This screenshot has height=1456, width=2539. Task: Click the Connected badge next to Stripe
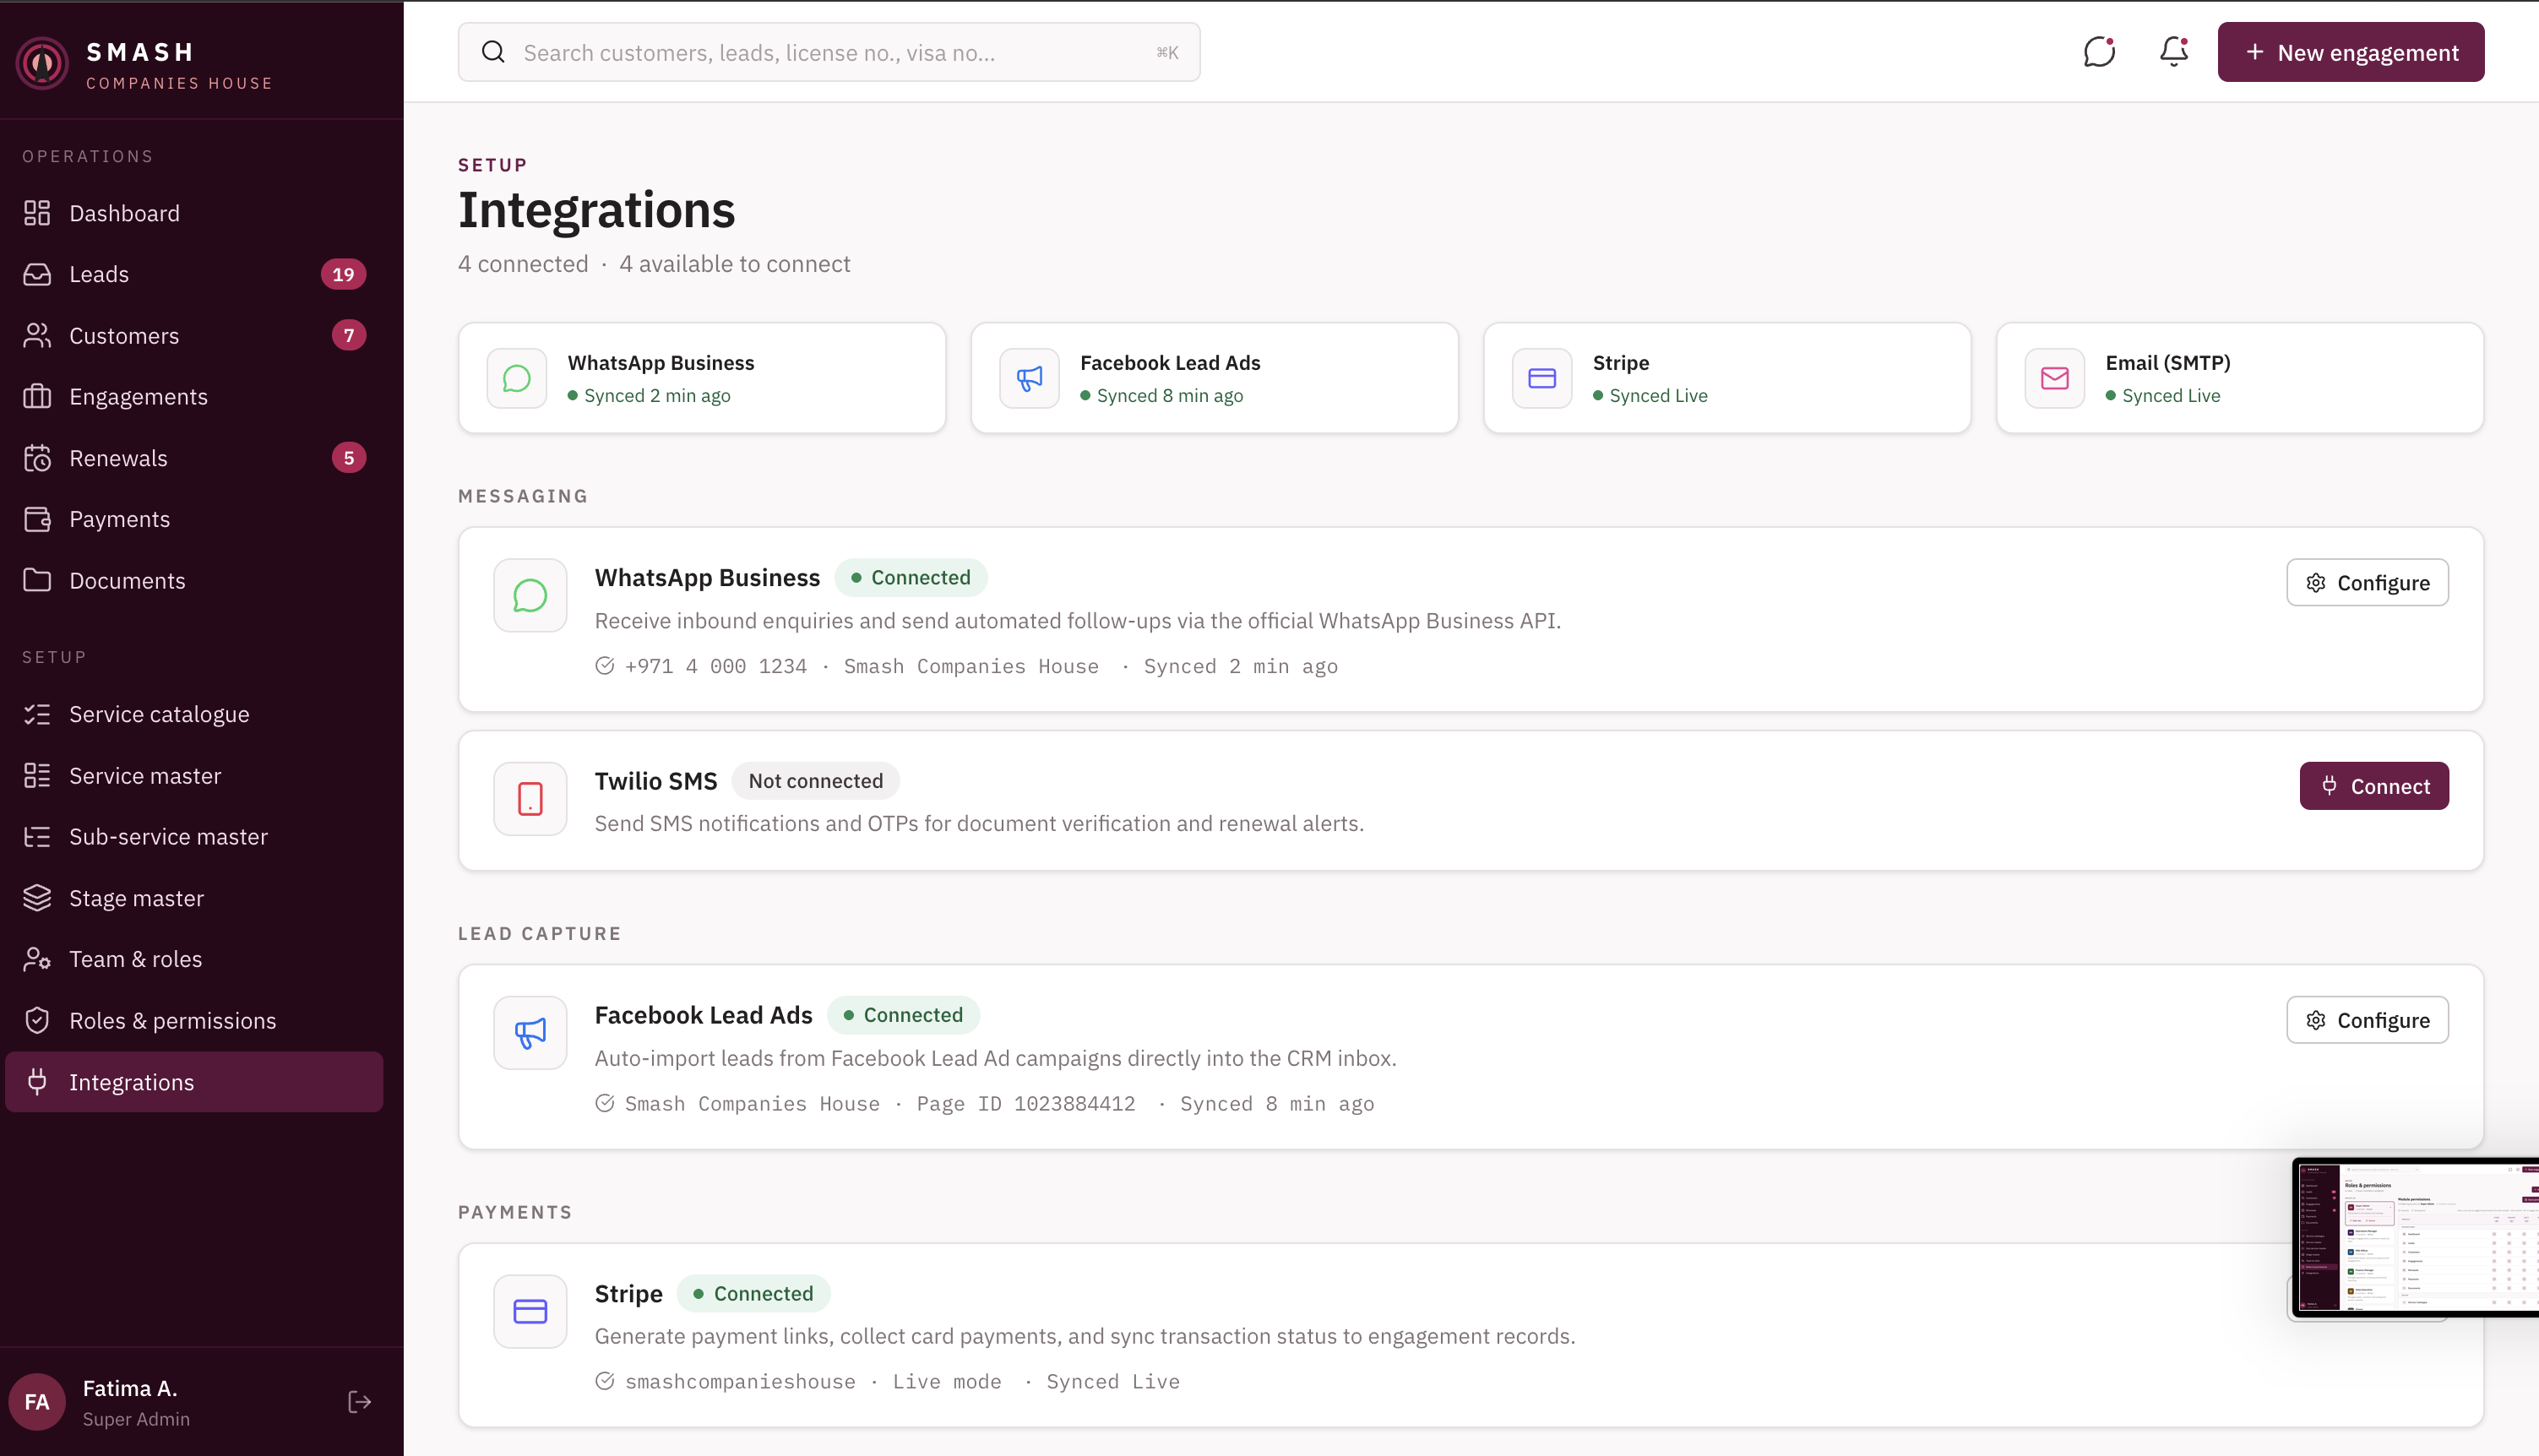tap(753, 1294)
